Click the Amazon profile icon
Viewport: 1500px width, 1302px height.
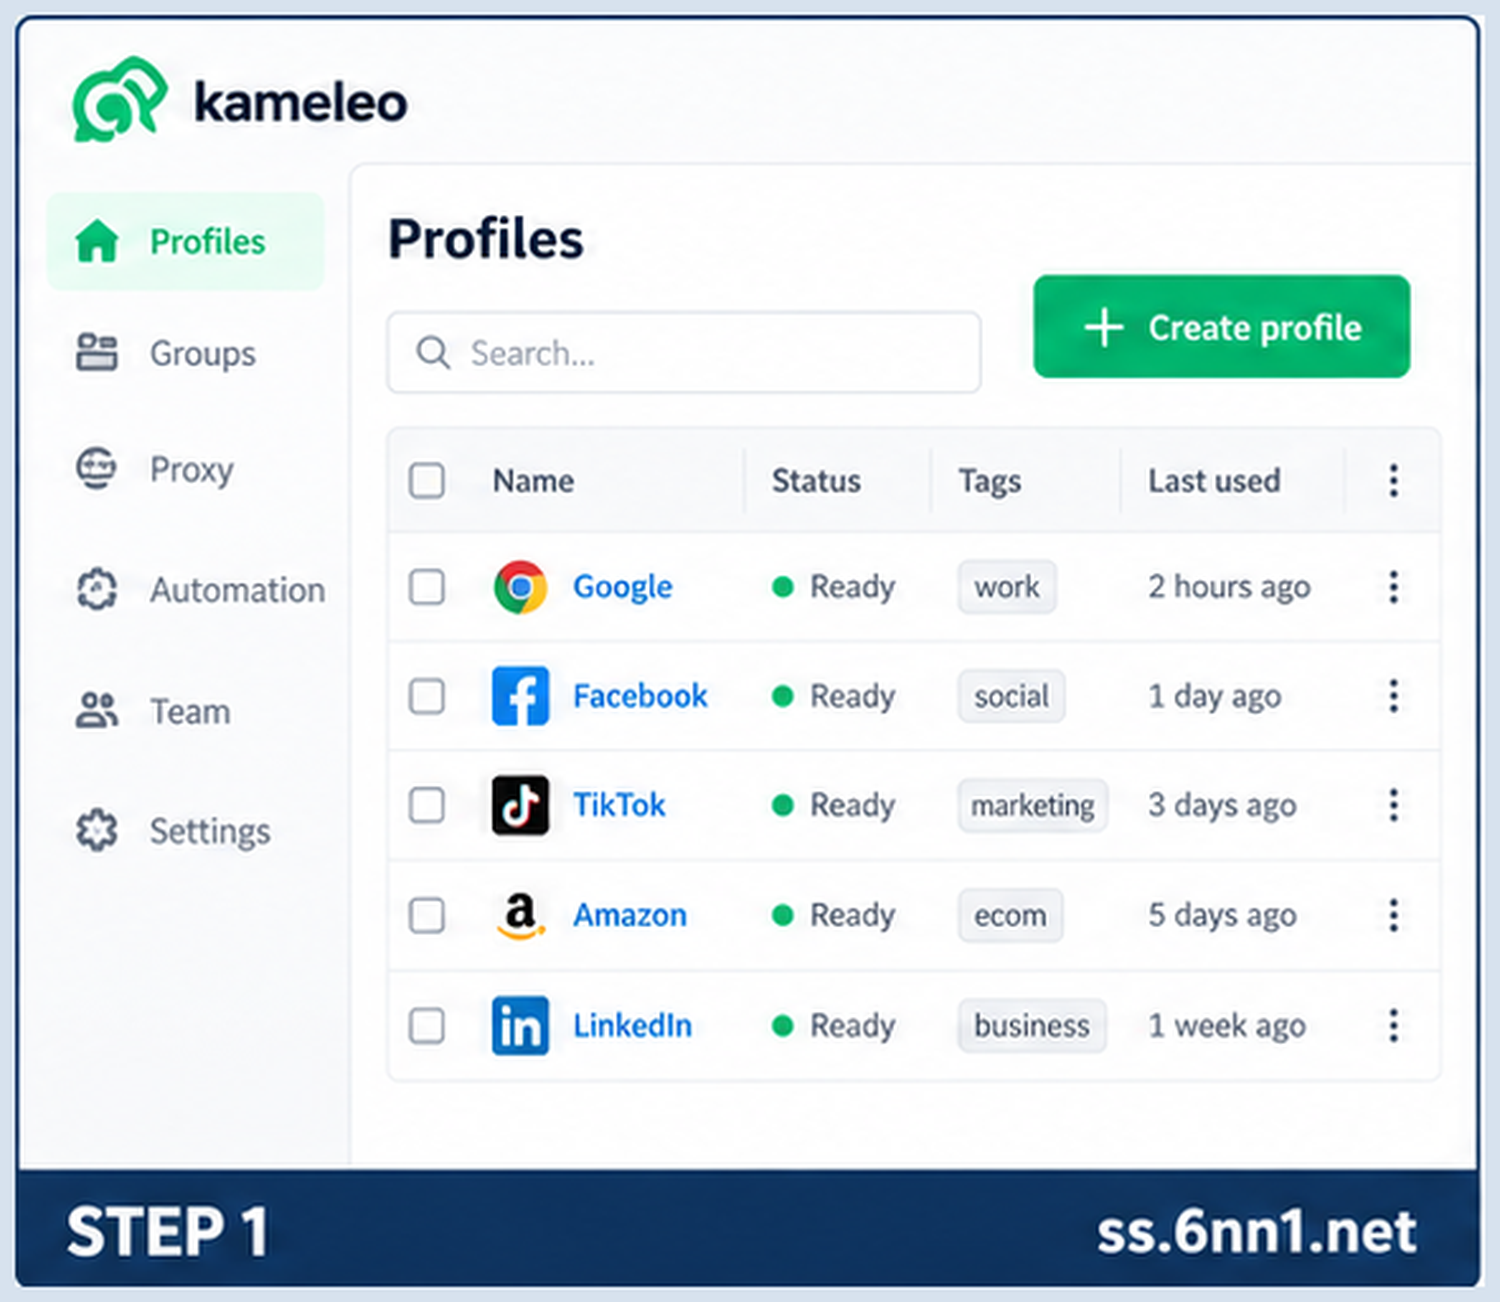[x=520, y=915]
